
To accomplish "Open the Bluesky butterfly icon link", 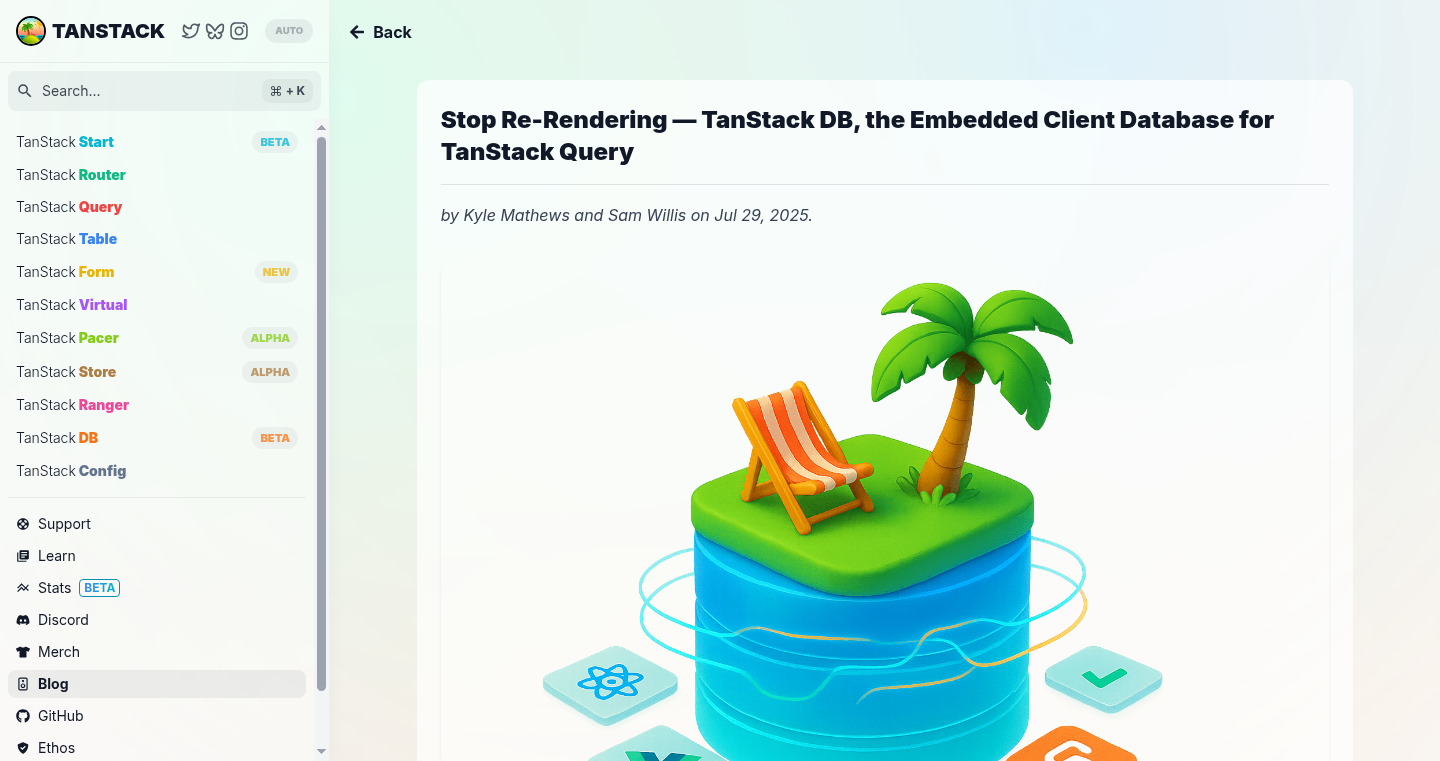I will [x=214, y=31].
